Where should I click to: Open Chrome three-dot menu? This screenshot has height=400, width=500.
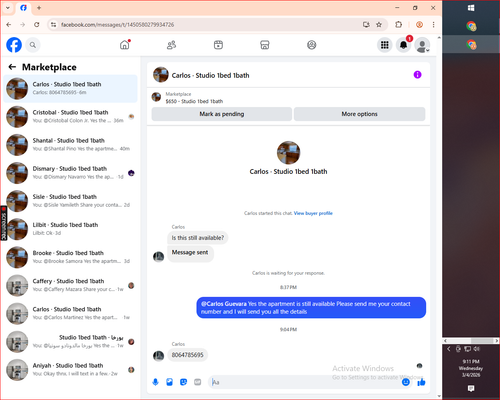pyautogui.click(x=433, y=24)
